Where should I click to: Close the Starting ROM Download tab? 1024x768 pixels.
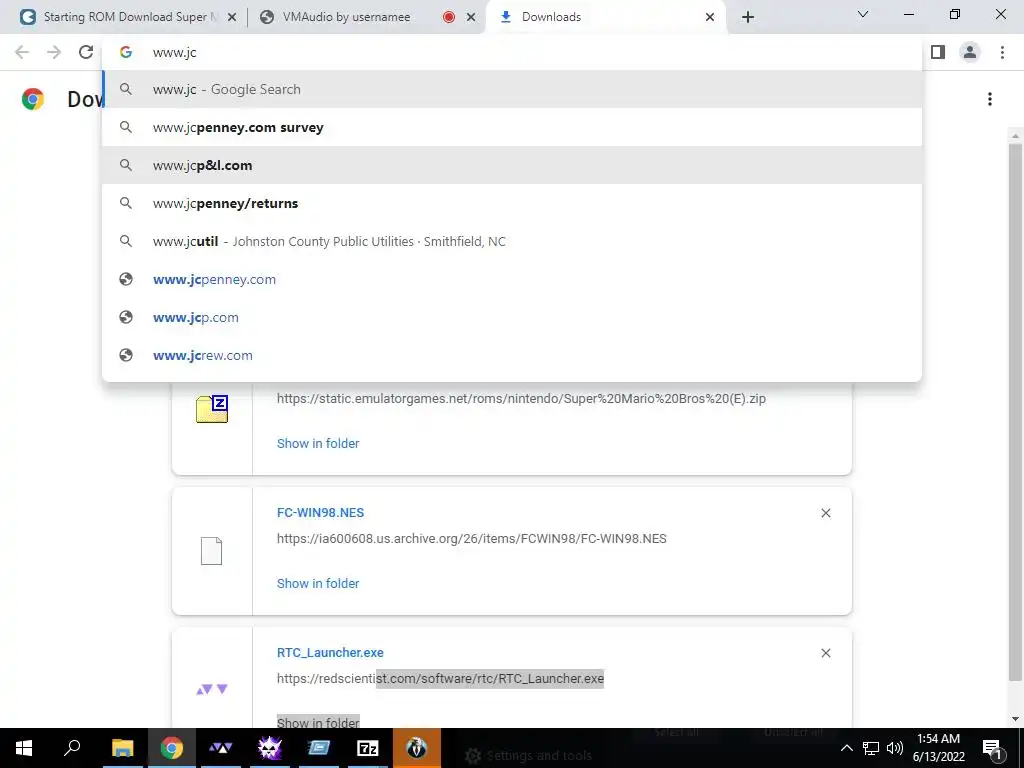[x=232, y=18]
